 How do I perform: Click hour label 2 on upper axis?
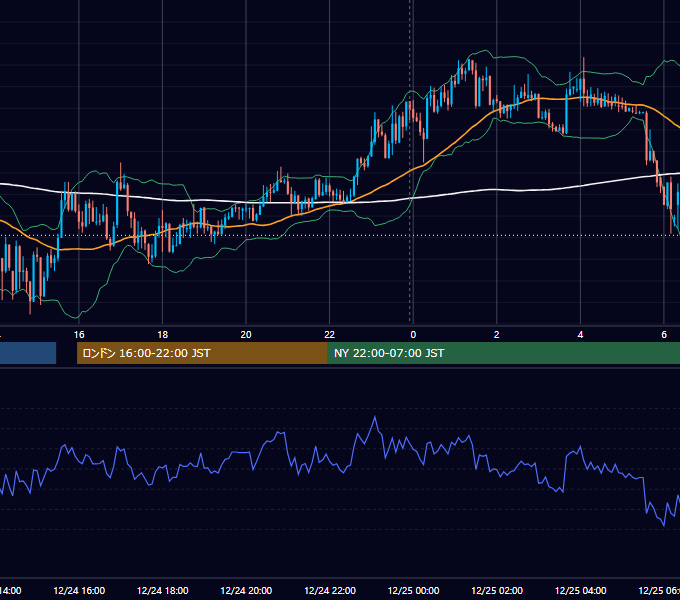pyautogui.click(x=497, y=335)
